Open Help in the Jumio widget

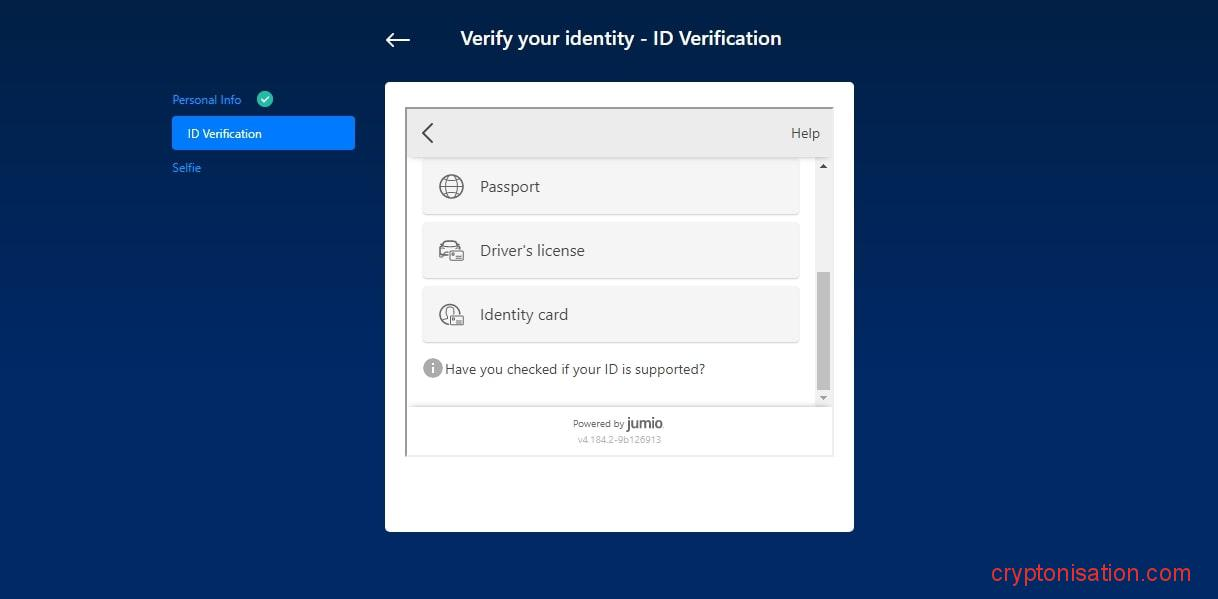804,133
